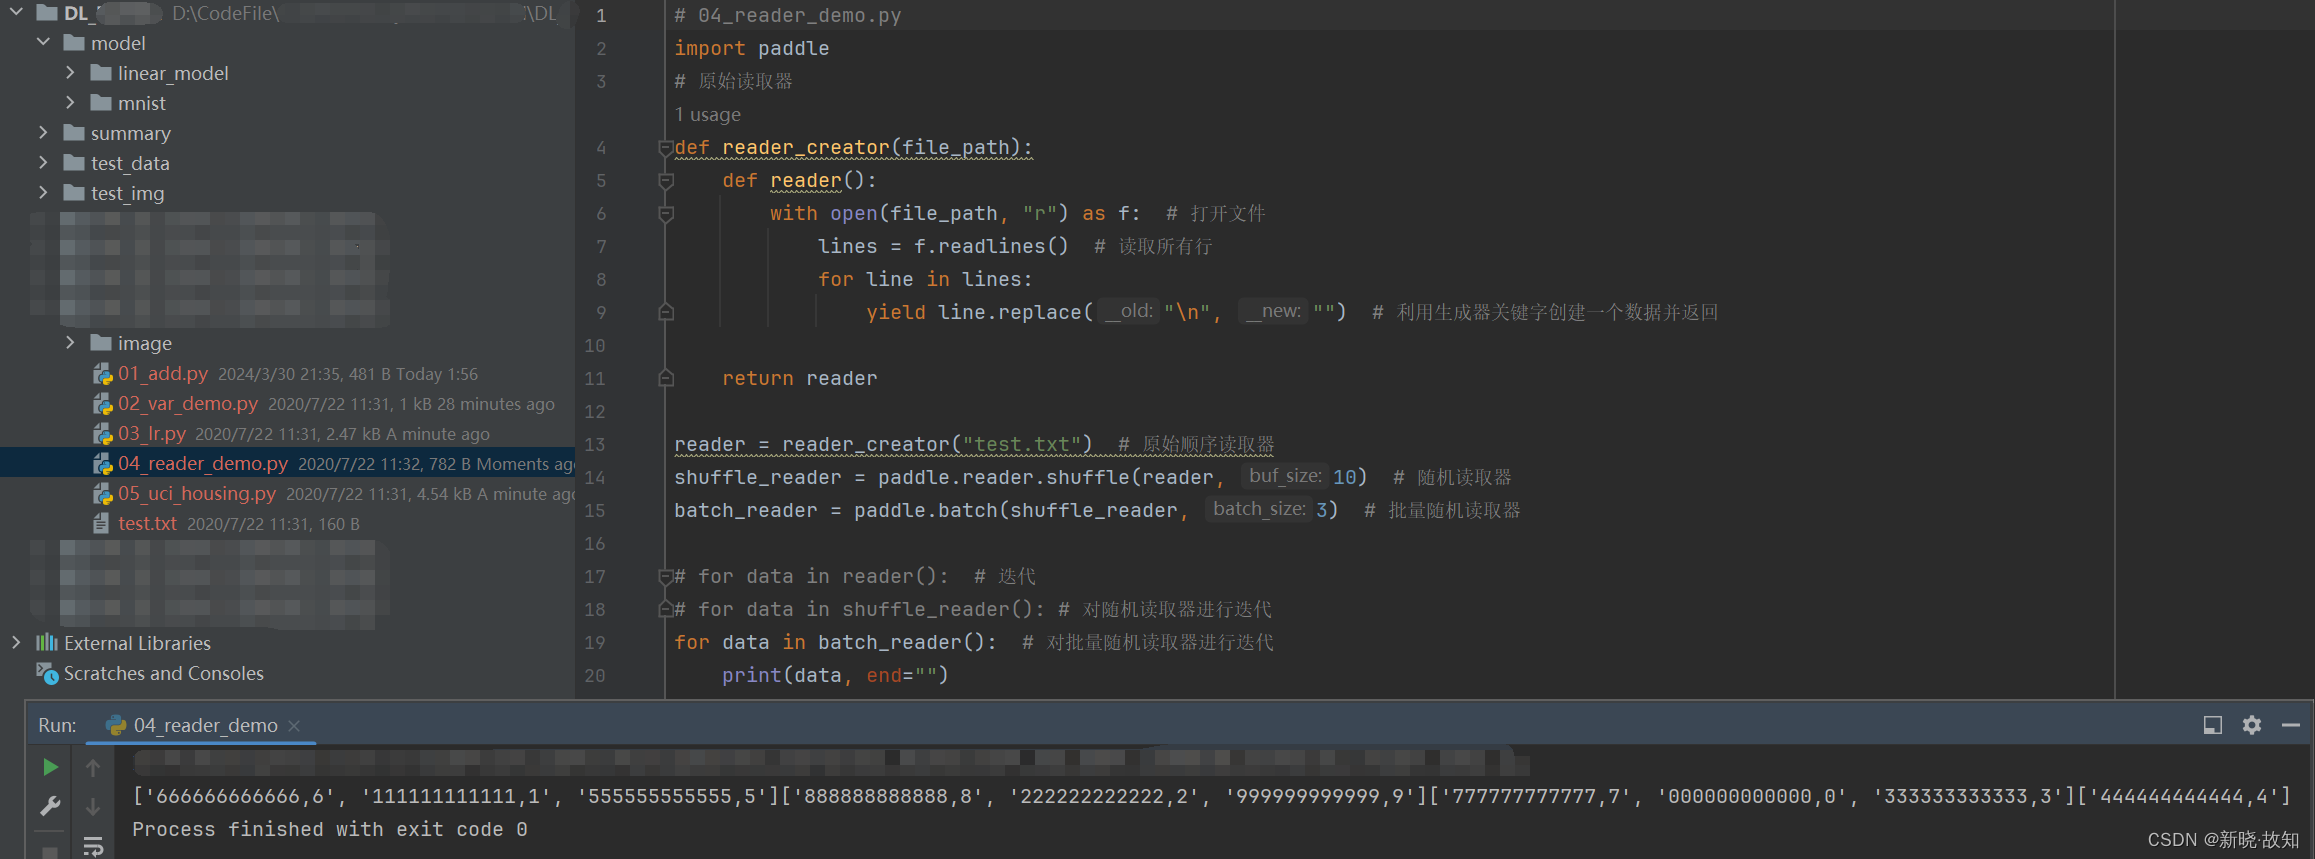Click python file icon of 05_uci_housing.py
The width and height of the screenshot is (2315, 859).
[102, 493]
